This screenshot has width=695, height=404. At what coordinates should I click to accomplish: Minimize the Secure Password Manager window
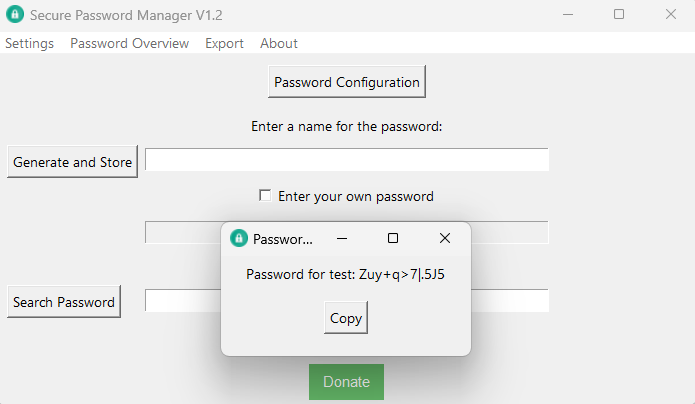pos(568,15)
